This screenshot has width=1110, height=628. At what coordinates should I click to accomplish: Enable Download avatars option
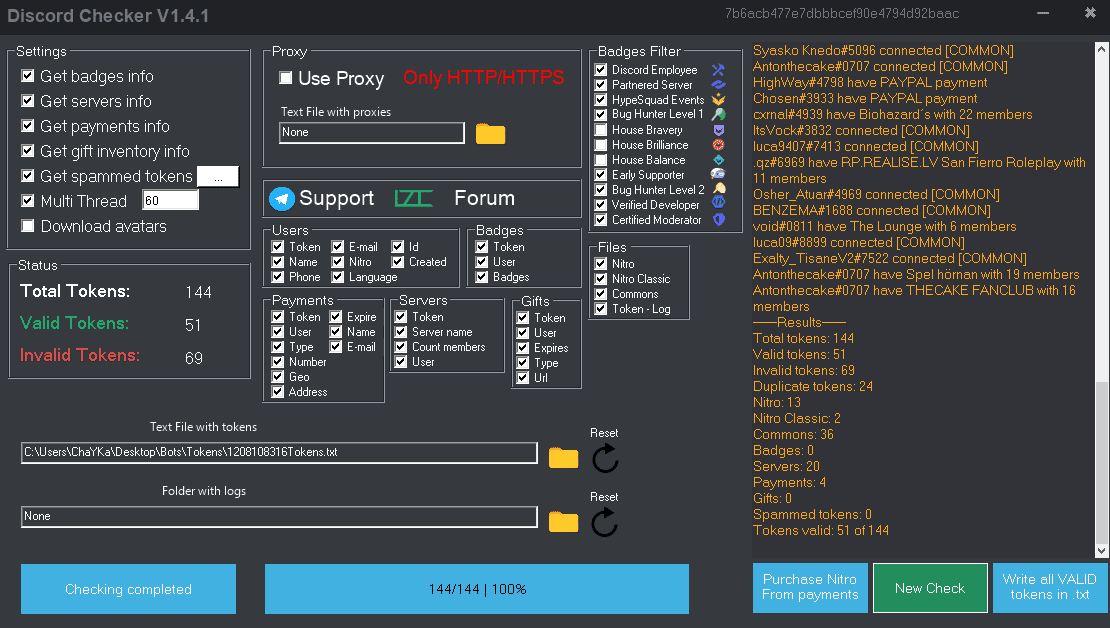tap(28, 226)
